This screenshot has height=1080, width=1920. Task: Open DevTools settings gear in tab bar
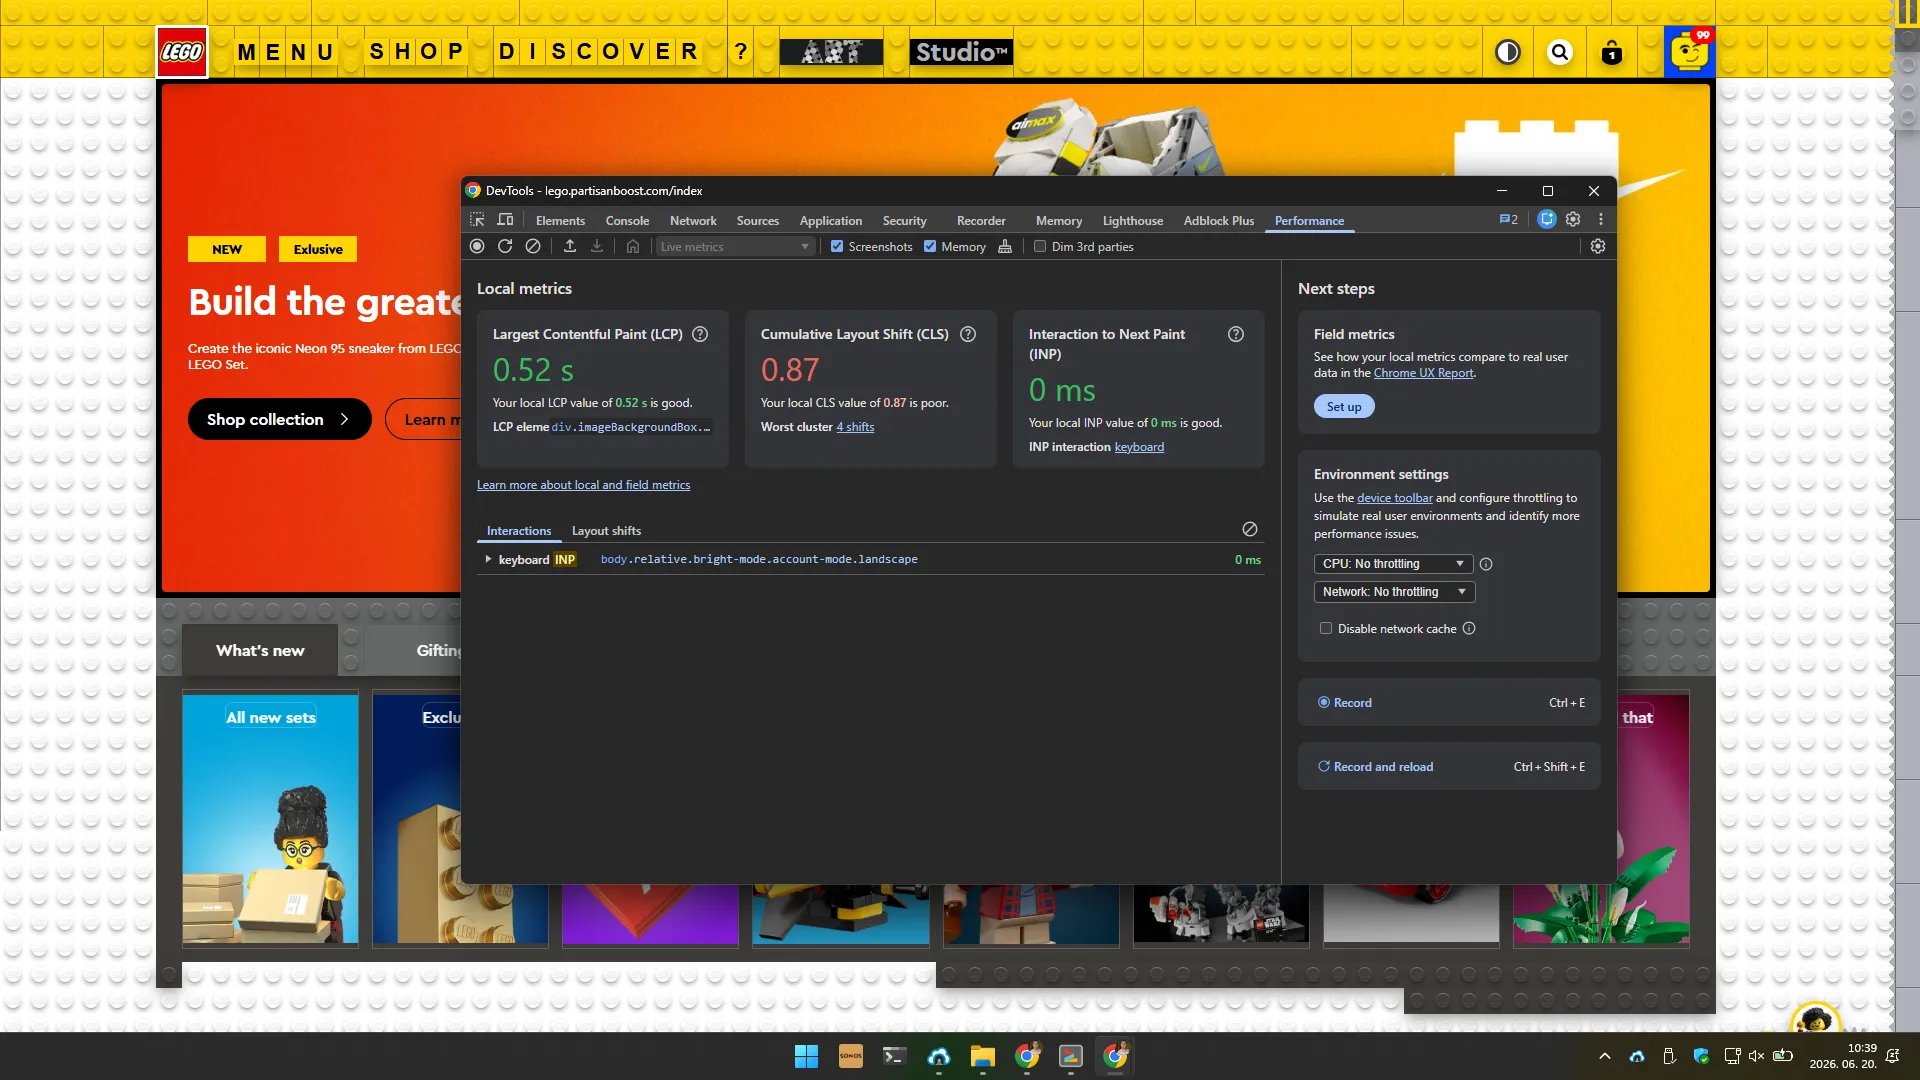pyautogui.click(x=1573, y=220)
